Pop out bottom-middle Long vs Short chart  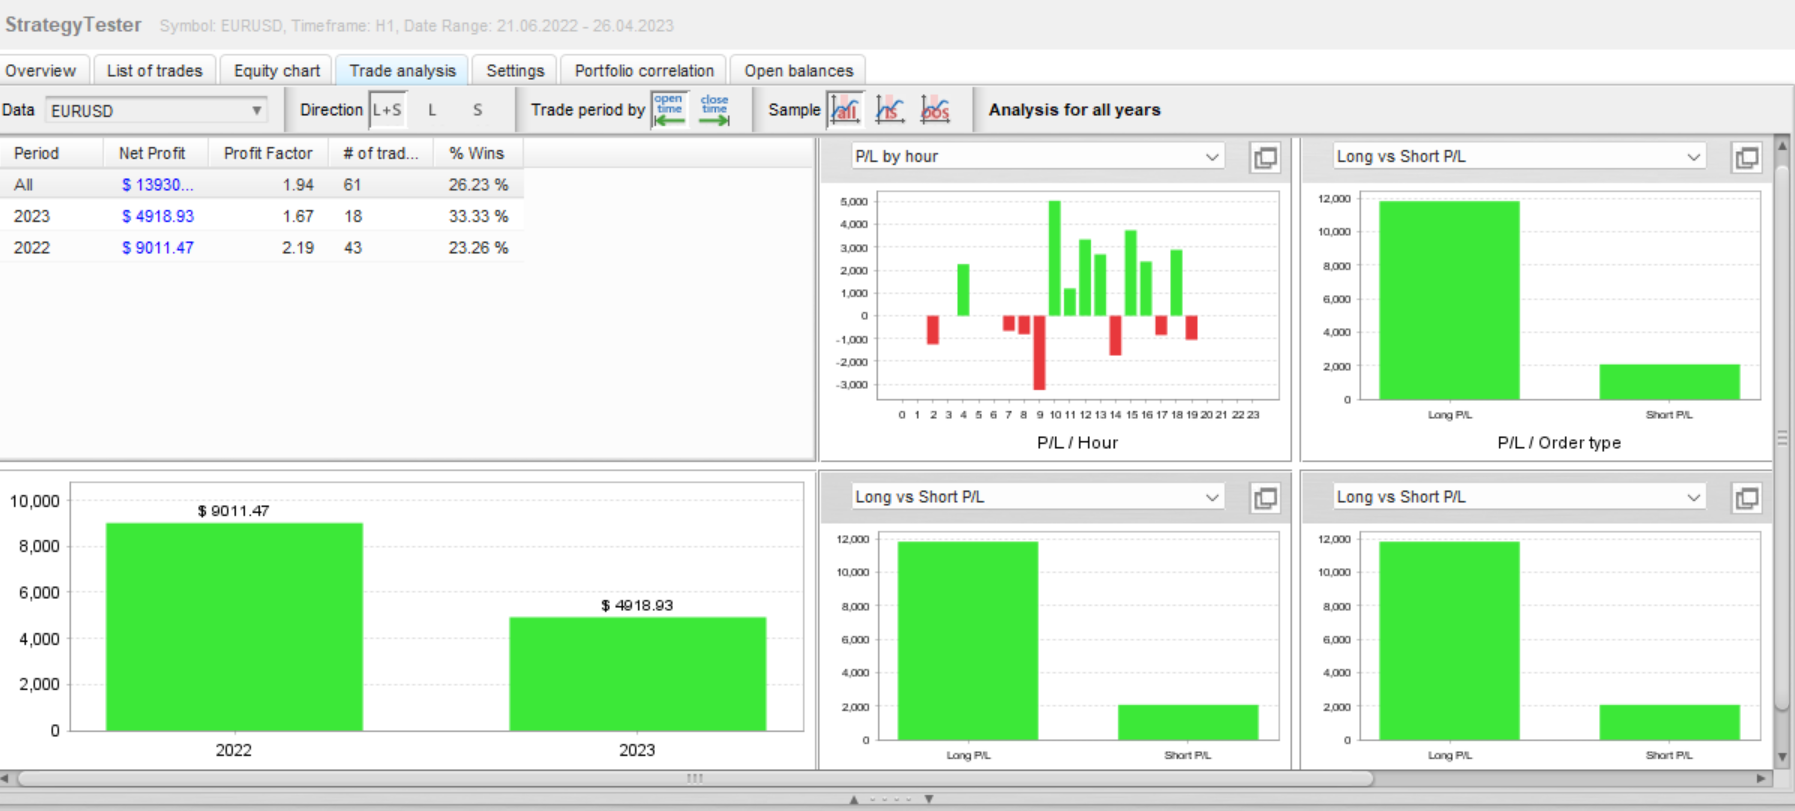(x=1265, y=498)
